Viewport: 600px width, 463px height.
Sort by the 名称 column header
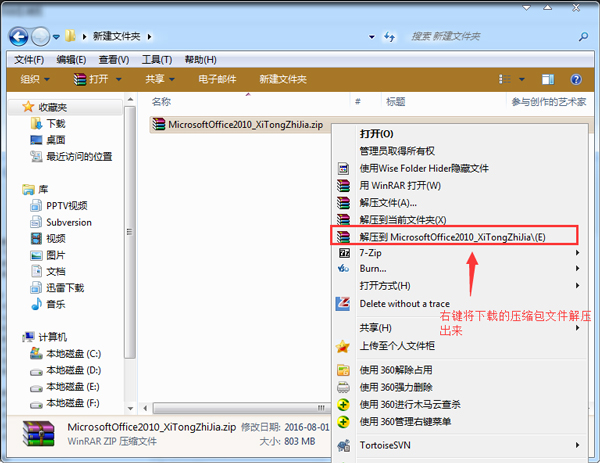click(x=161, y=102)
